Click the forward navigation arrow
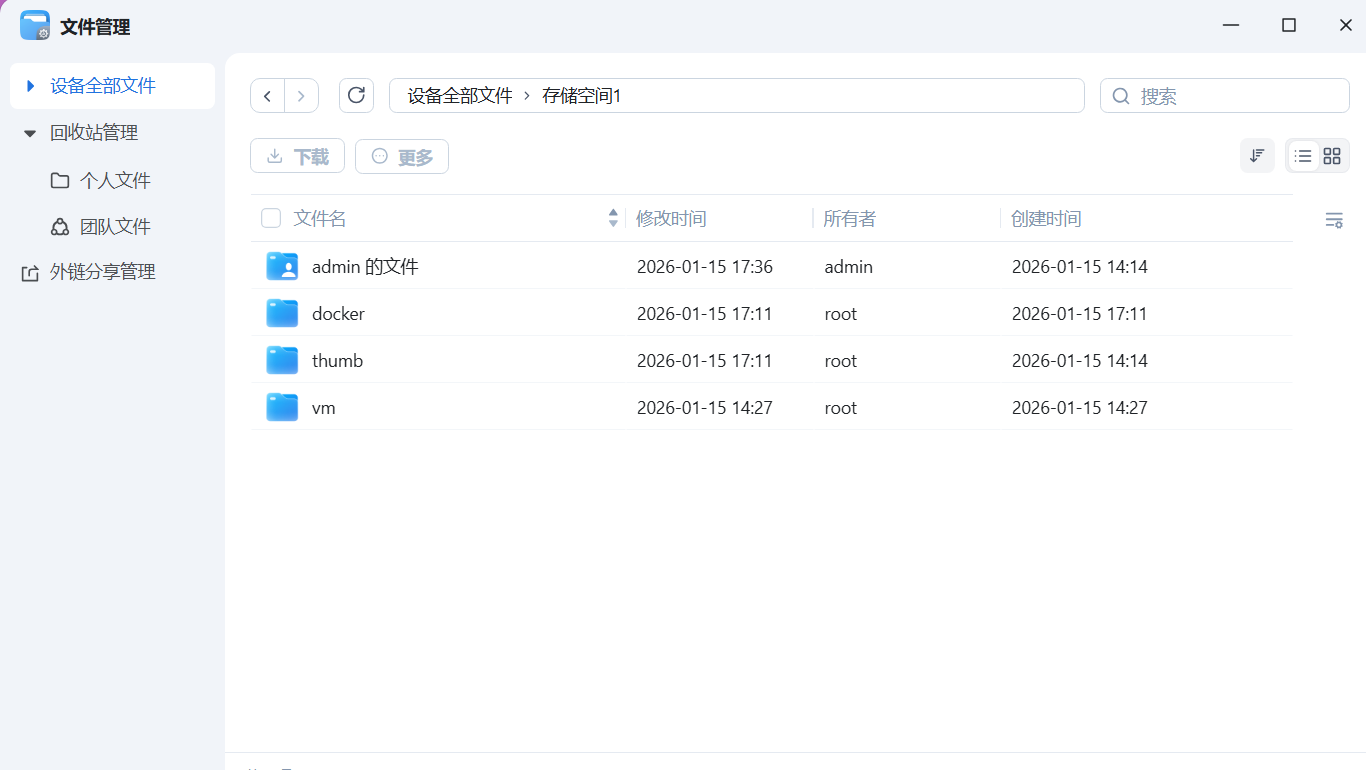 [x=301, y=95]
